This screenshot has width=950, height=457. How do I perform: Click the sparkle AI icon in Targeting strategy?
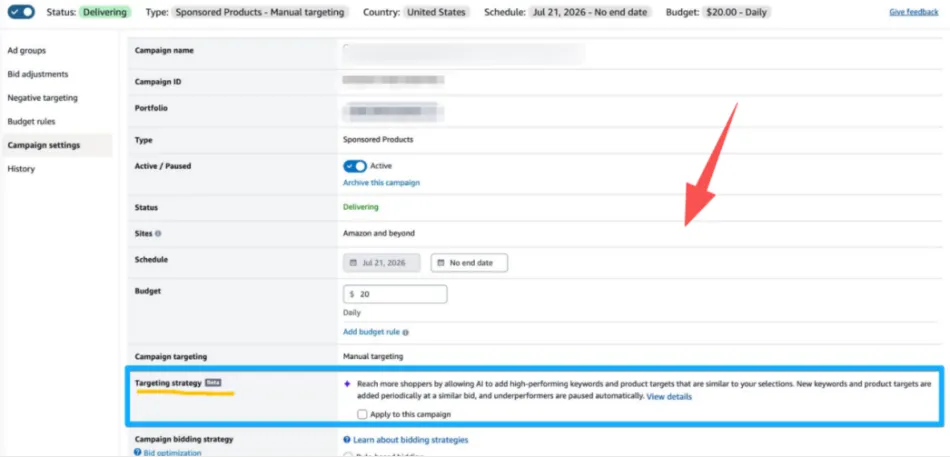tap(347, 384)
